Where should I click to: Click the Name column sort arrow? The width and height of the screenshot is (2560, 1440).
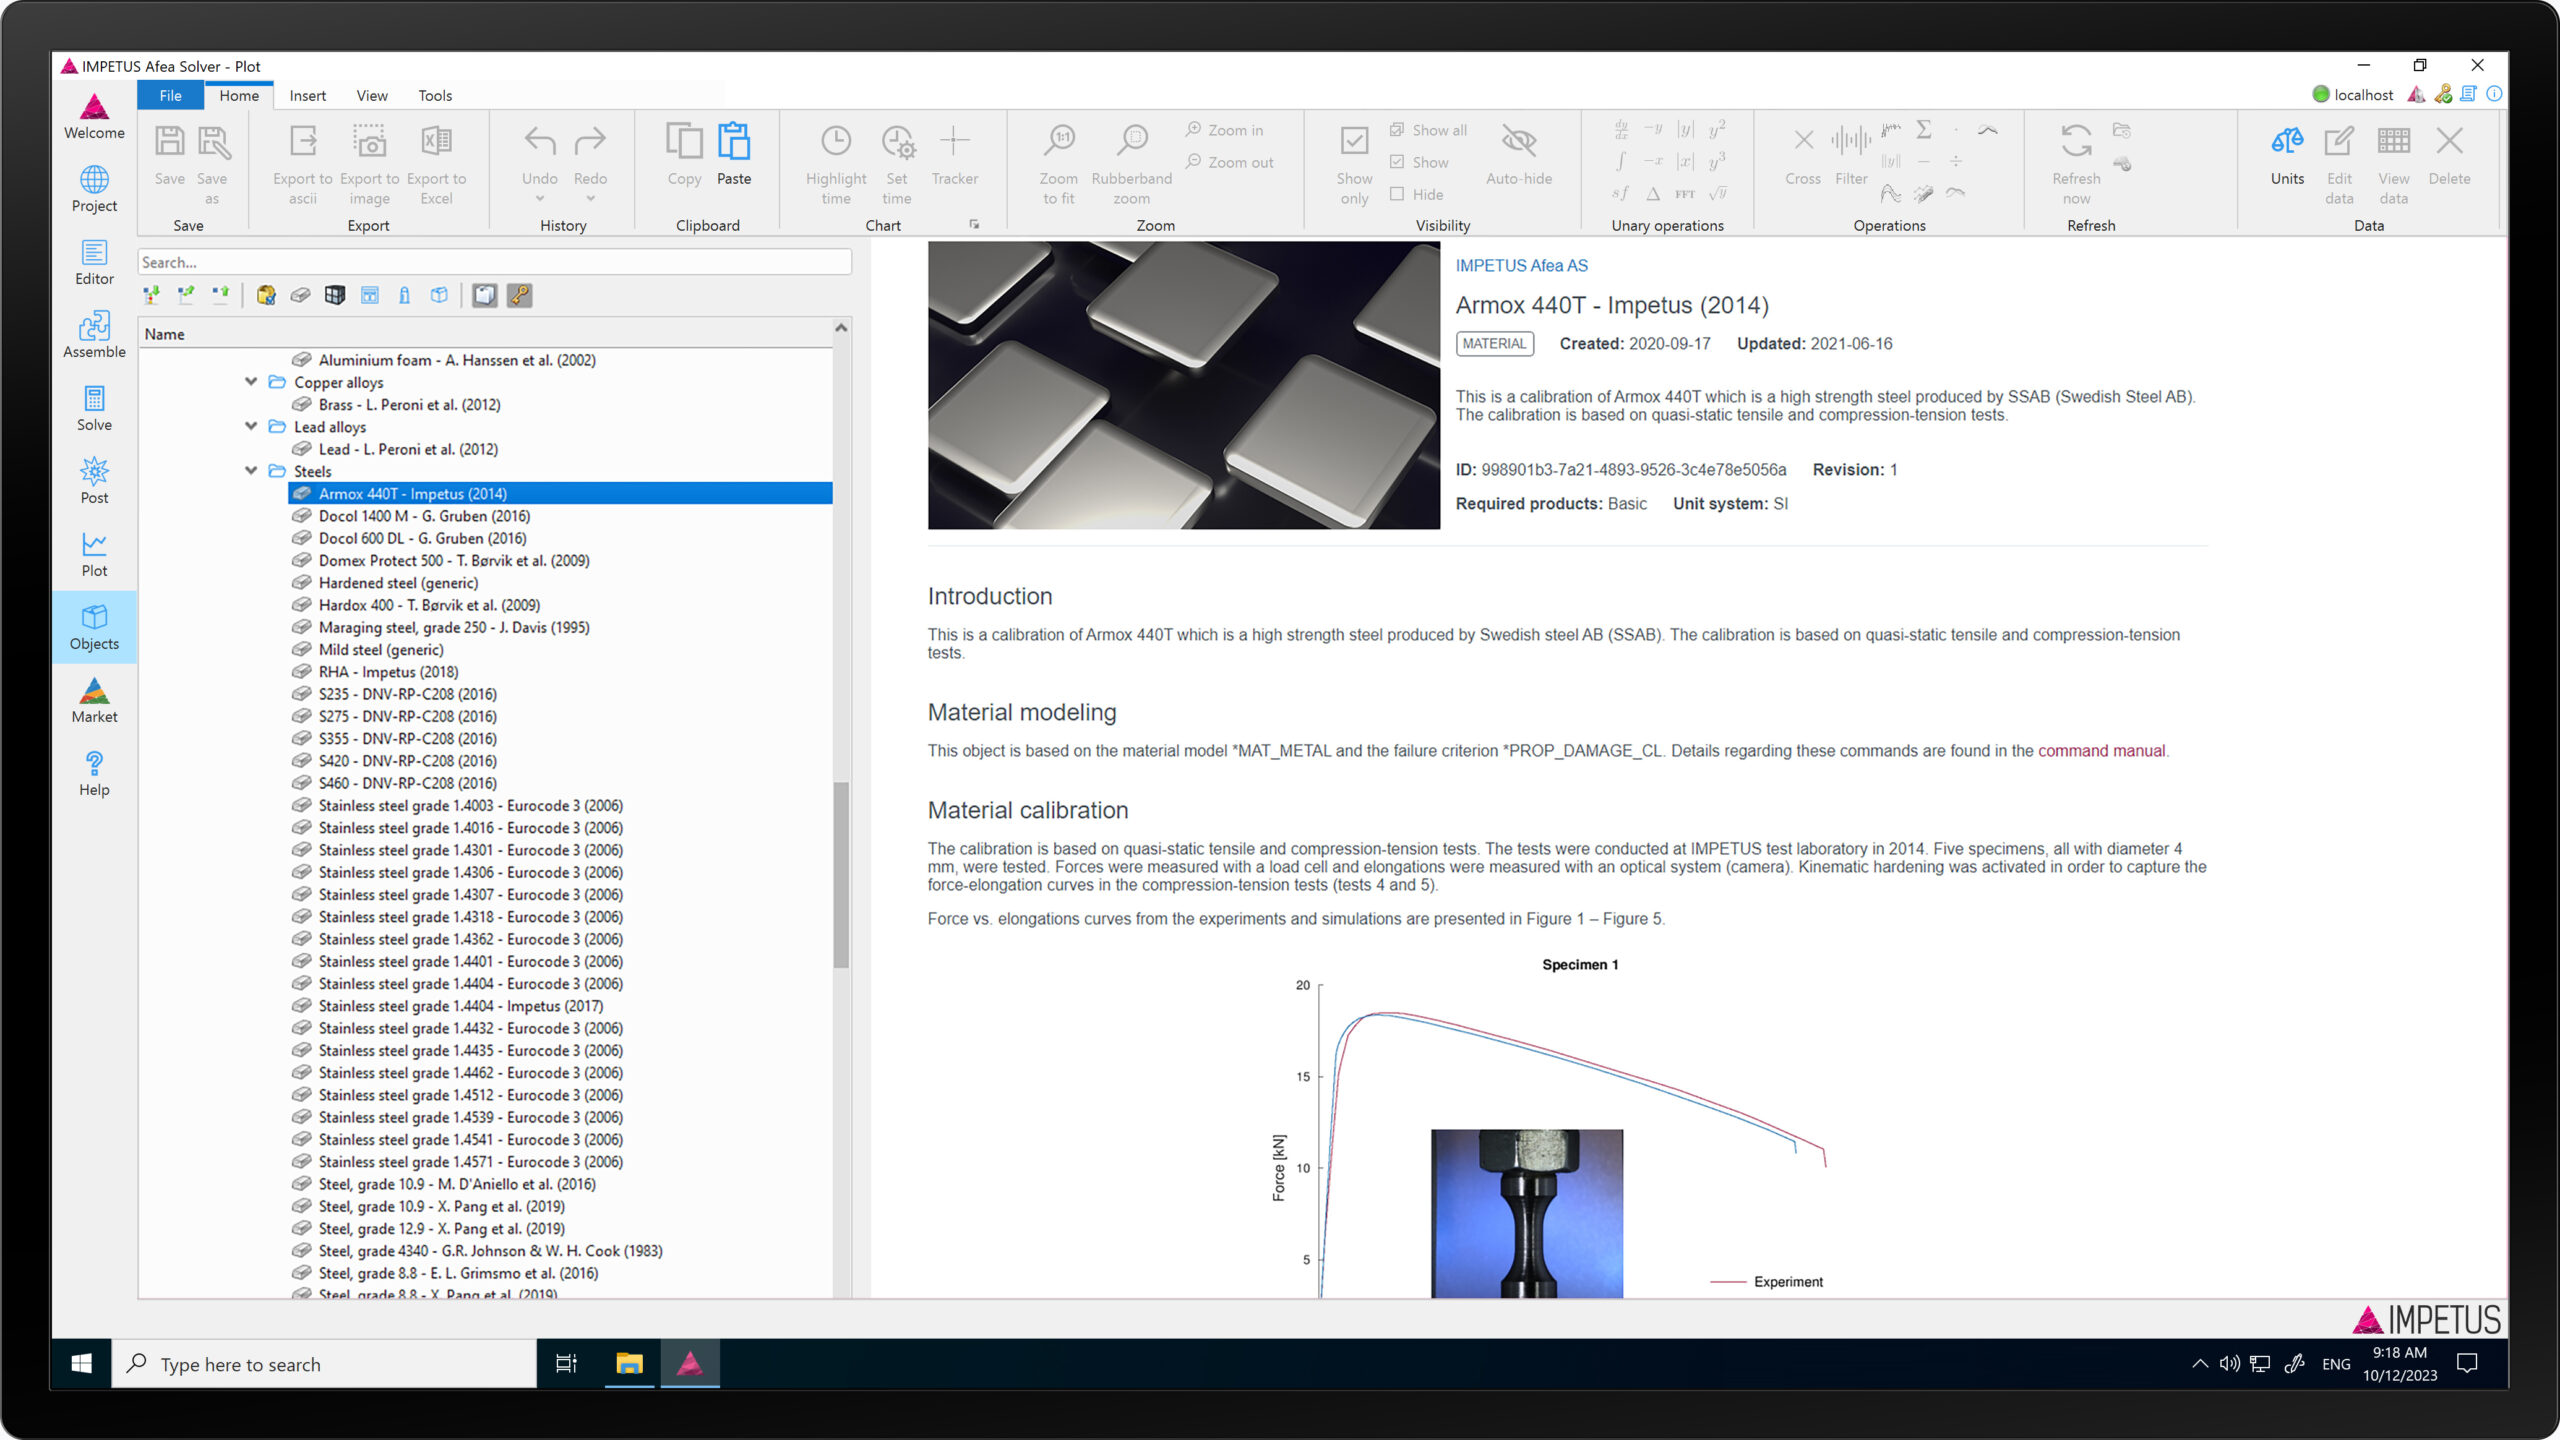click(841, 328)
